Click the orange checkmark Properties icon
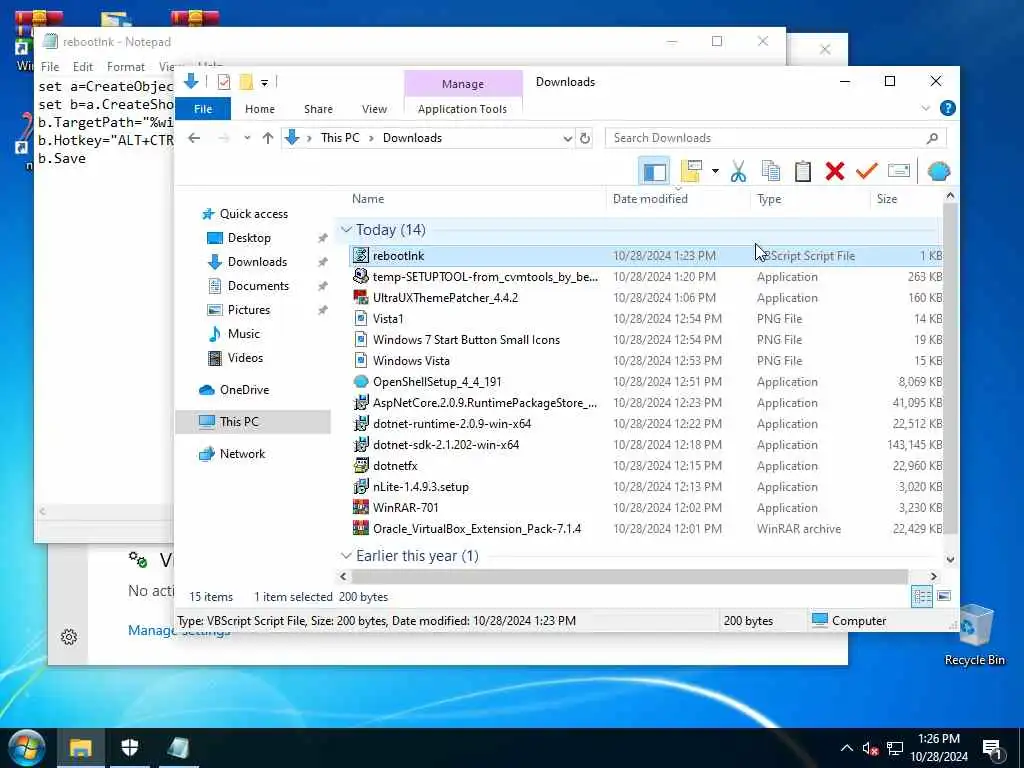 (867, 172)
